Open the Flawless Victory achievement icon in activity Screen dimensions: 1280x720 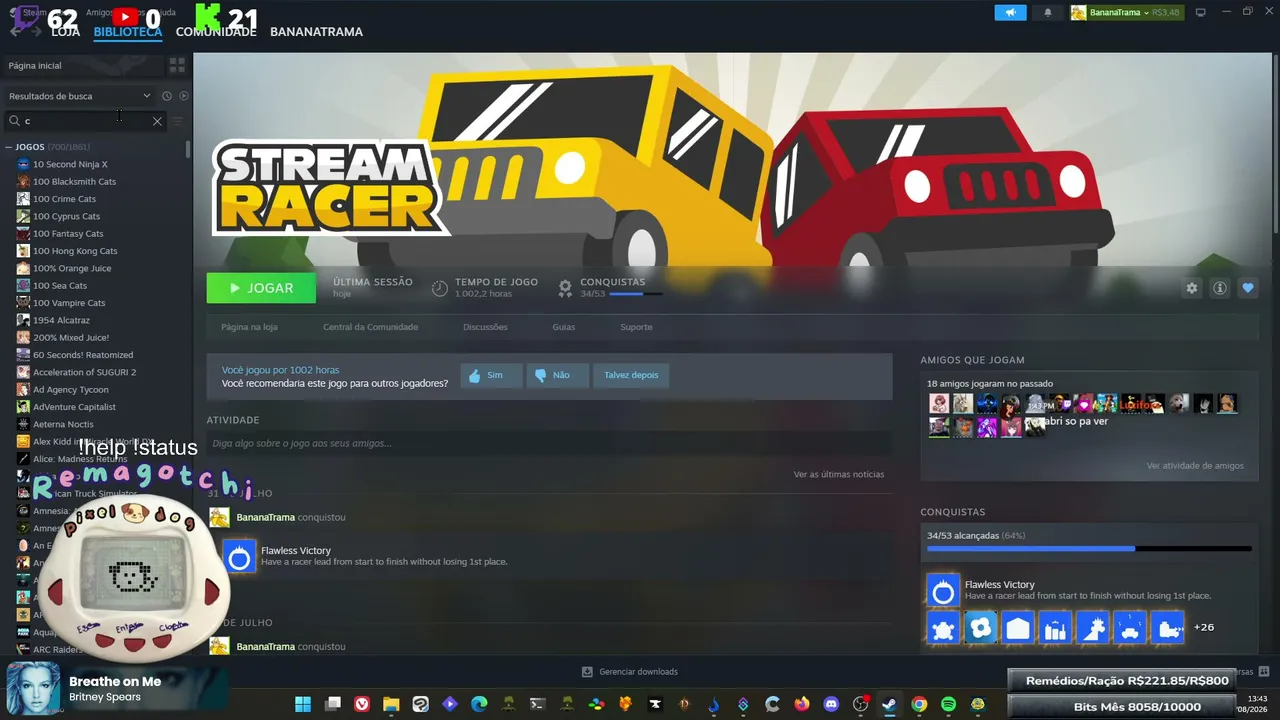(x=239, y=557)
